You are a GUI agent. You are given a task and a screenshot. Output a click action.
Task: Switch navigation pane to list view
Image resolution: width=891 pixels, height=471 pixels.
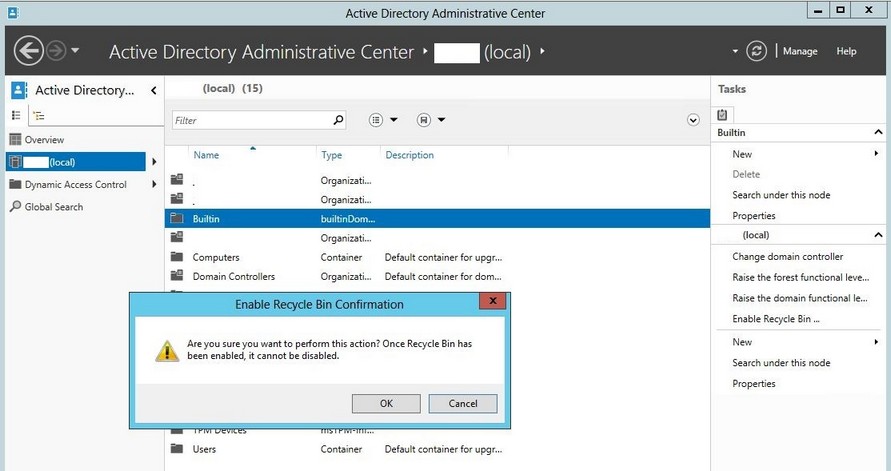[x=16, y=115]
